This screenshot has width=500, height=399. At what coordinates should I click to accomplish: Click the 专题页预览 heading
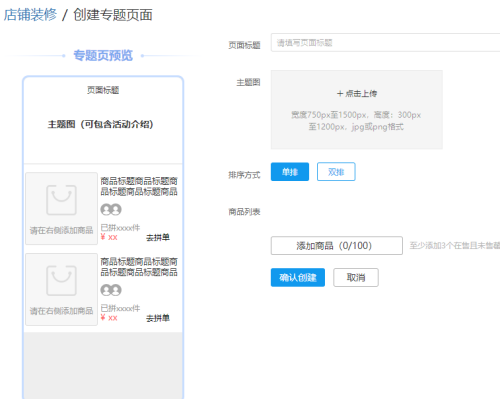point(103,55)
